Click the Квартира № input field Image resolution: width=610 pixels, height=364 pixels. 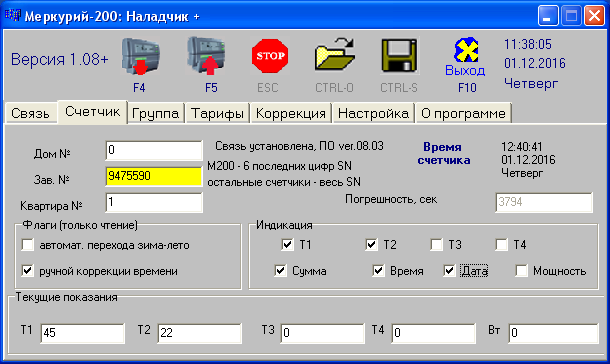click(154, 203)
